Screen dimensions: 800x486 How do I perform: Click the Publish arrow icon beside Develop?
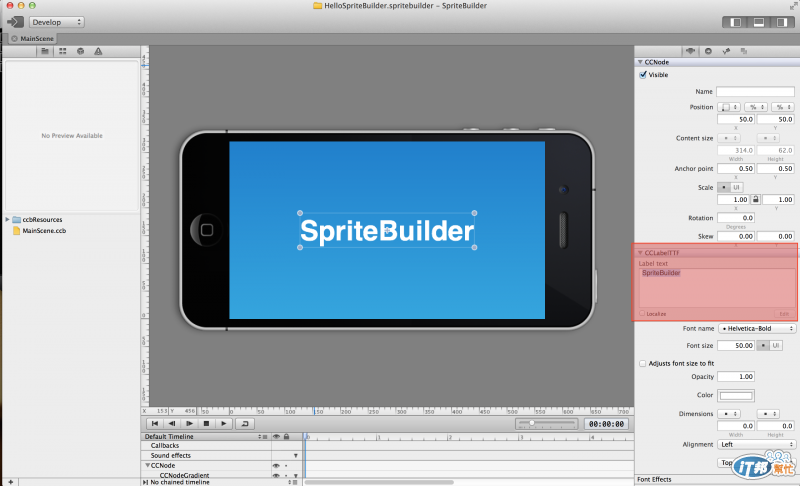pos(15,22)
